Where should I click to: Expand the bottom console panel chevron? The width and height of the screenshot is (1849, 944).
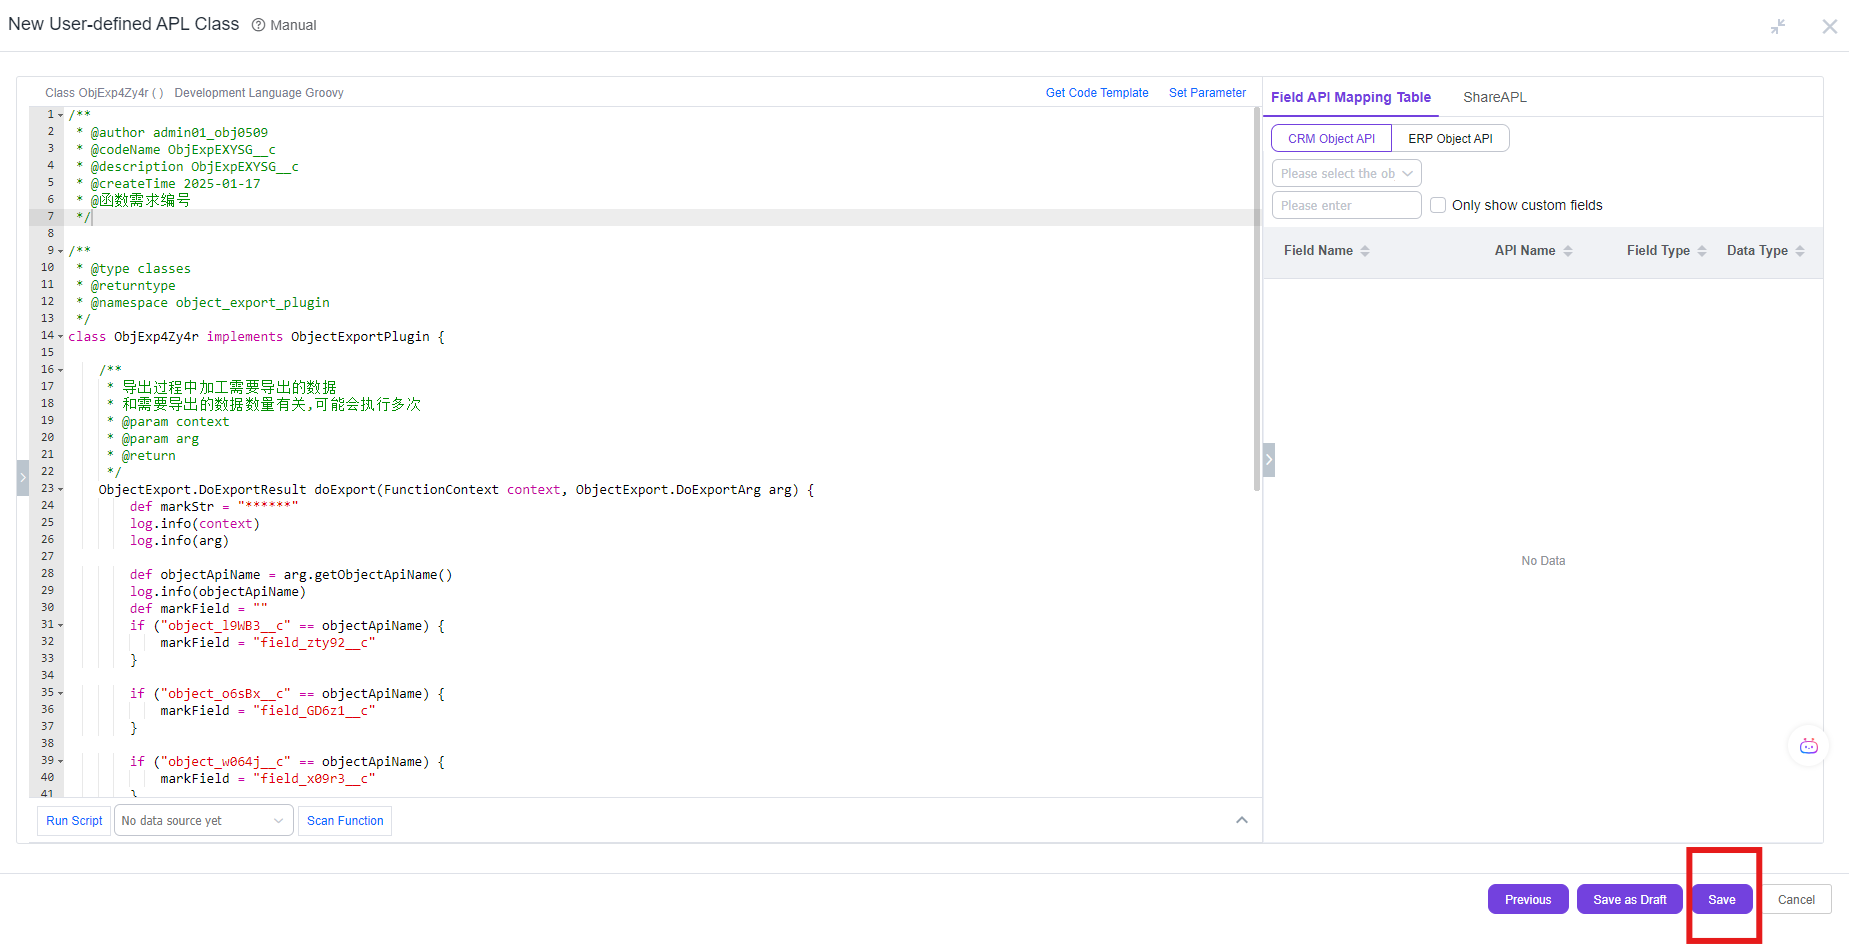pyautogui.click(x=1242, y=820)
